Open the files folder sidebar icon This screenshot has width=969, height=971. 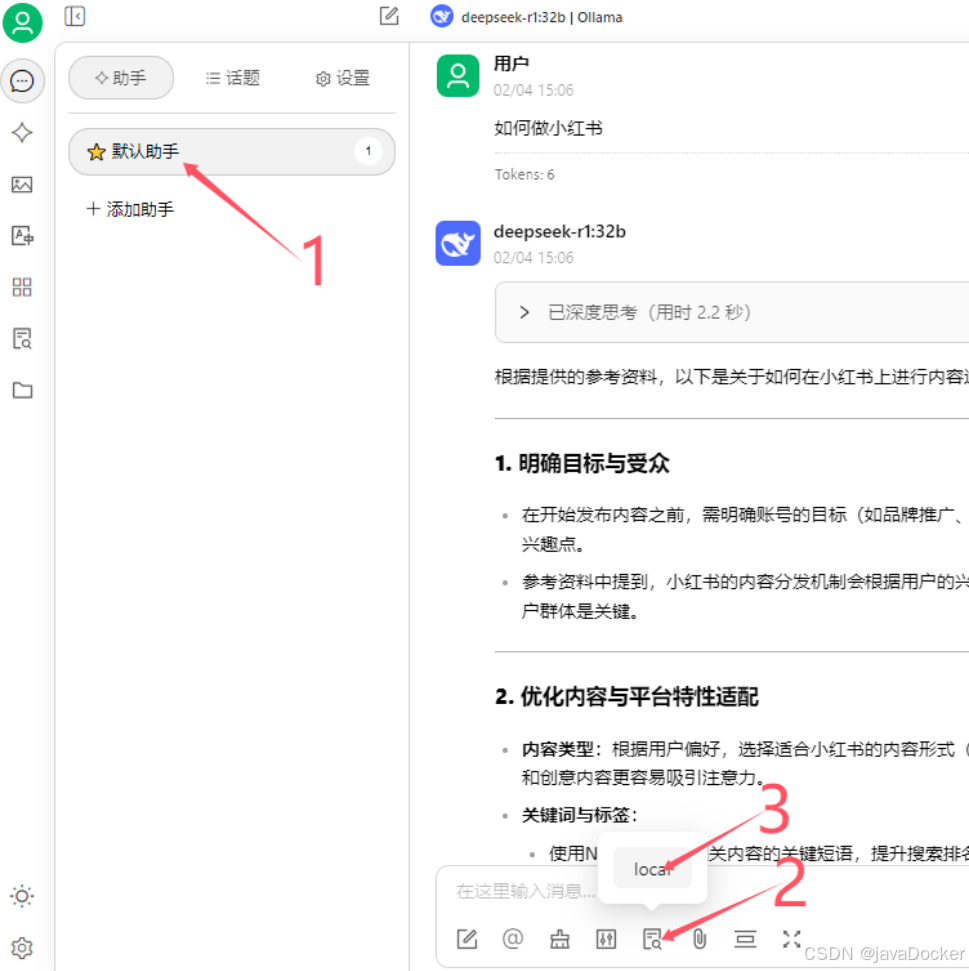[x=22, y=390]
